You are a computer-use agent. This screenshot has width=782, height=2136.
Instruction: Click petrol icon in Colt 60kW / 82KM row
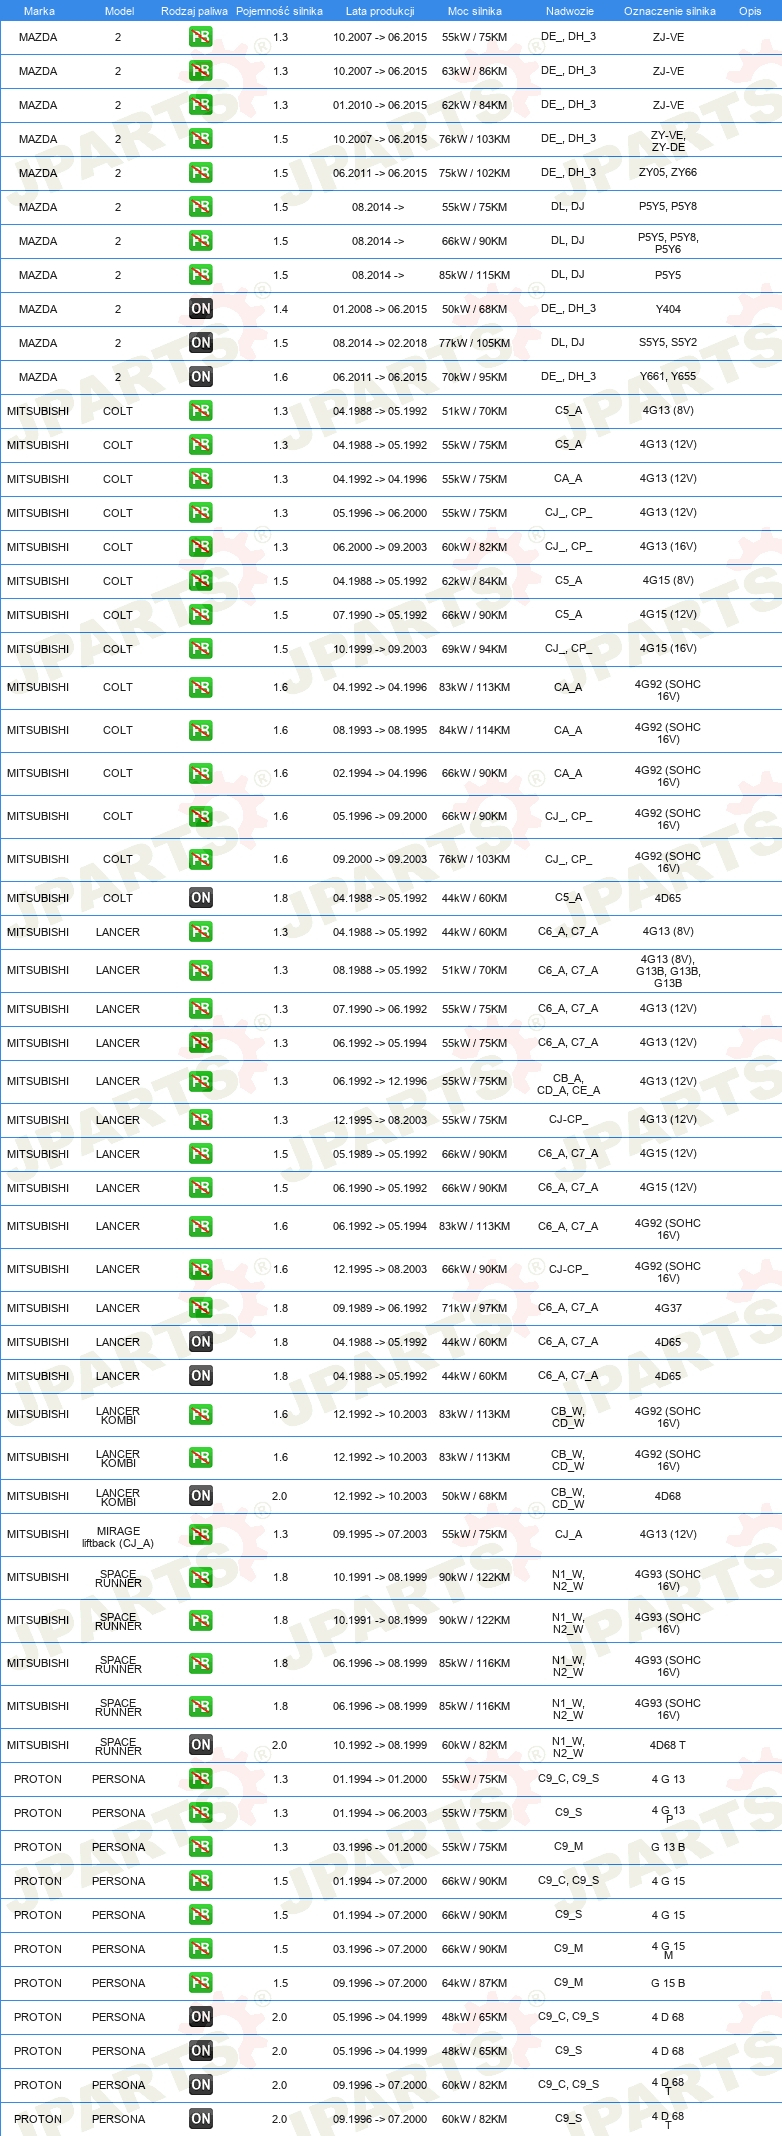(201, 547)
